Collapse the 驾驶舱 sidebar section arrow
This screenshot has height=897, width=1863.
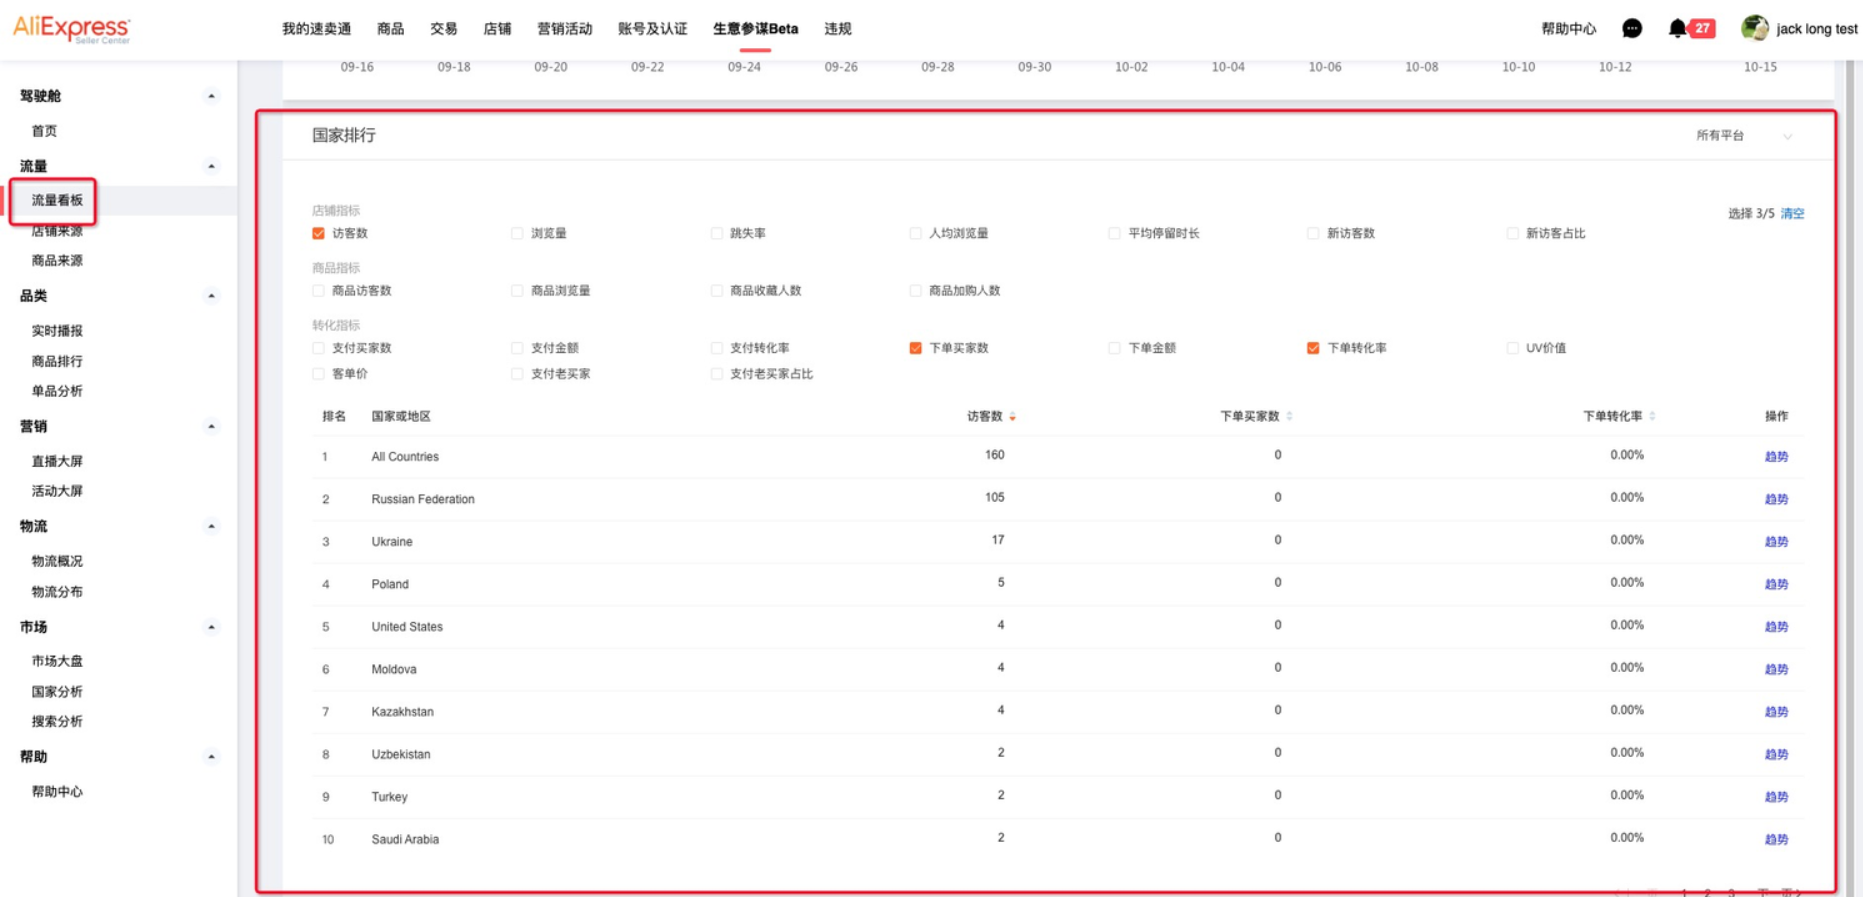coord(211,97)
